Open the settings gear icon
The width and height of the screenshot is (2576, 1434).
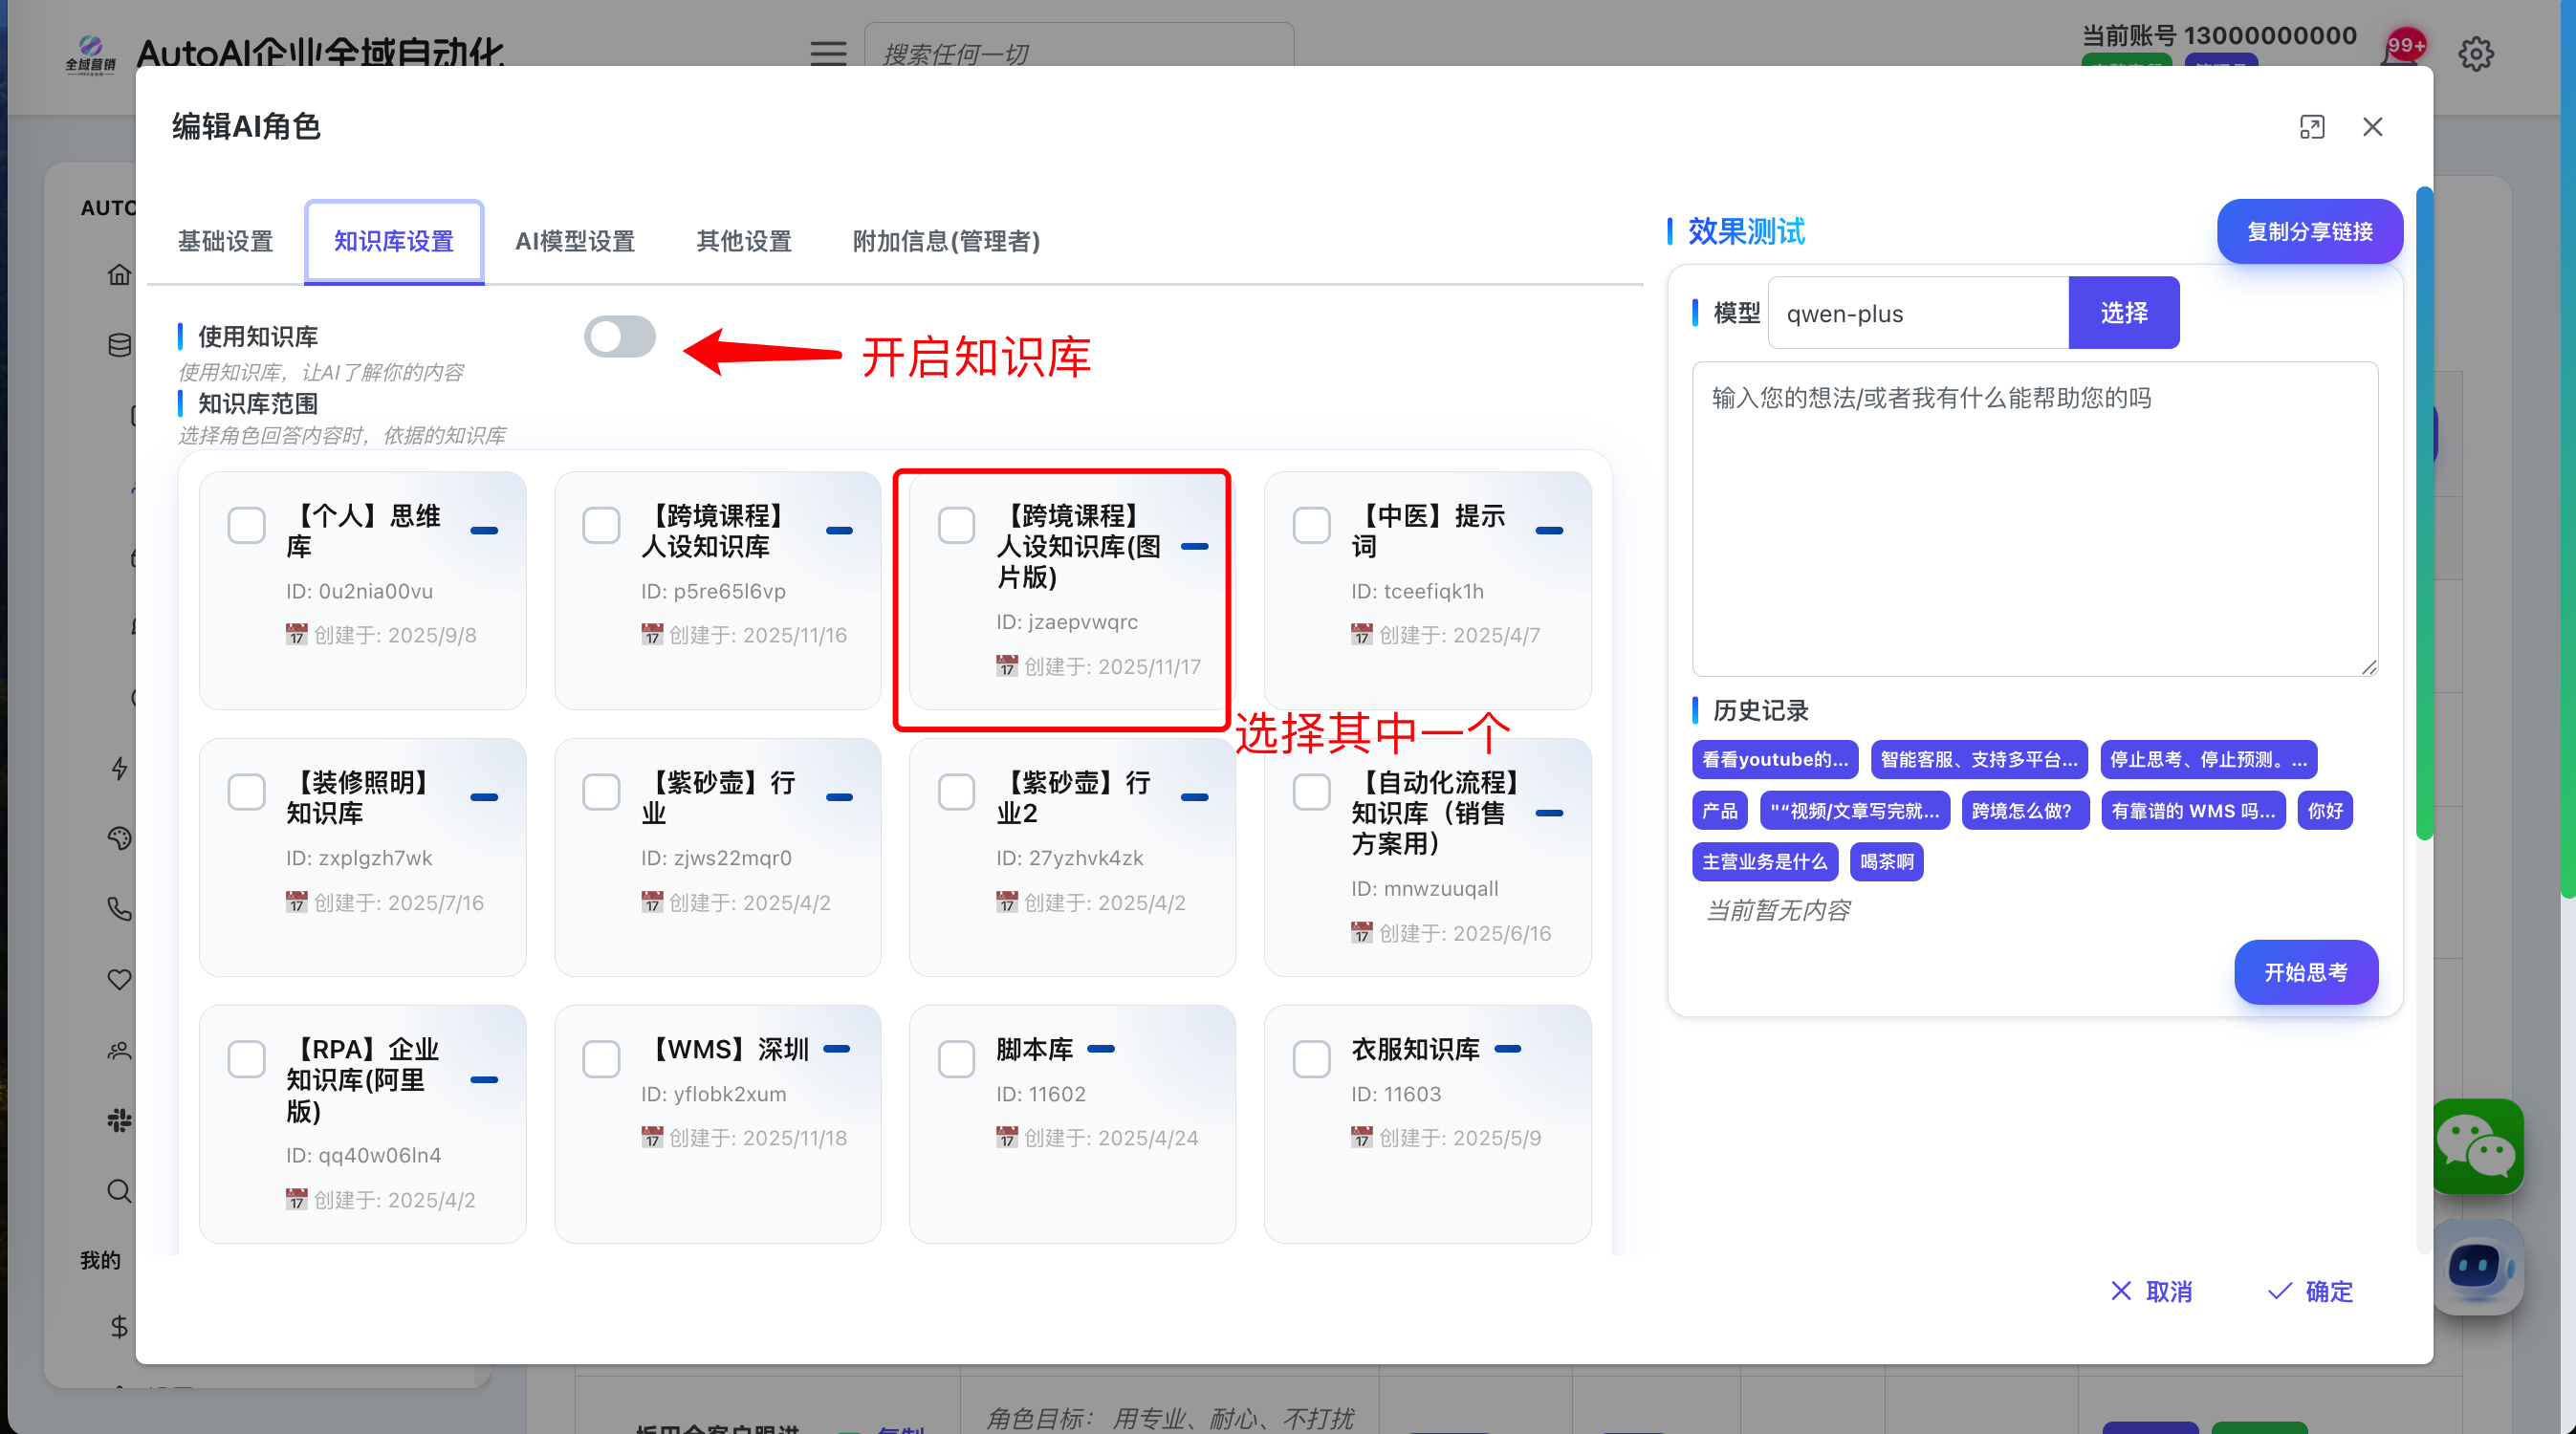pyautogui.click(x=2475, y=54)
